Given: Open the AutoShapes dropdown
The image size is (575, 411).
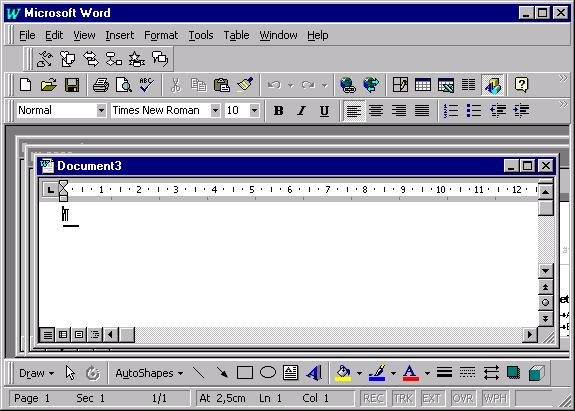Looking at the screenshot, I should click(149, 373).
